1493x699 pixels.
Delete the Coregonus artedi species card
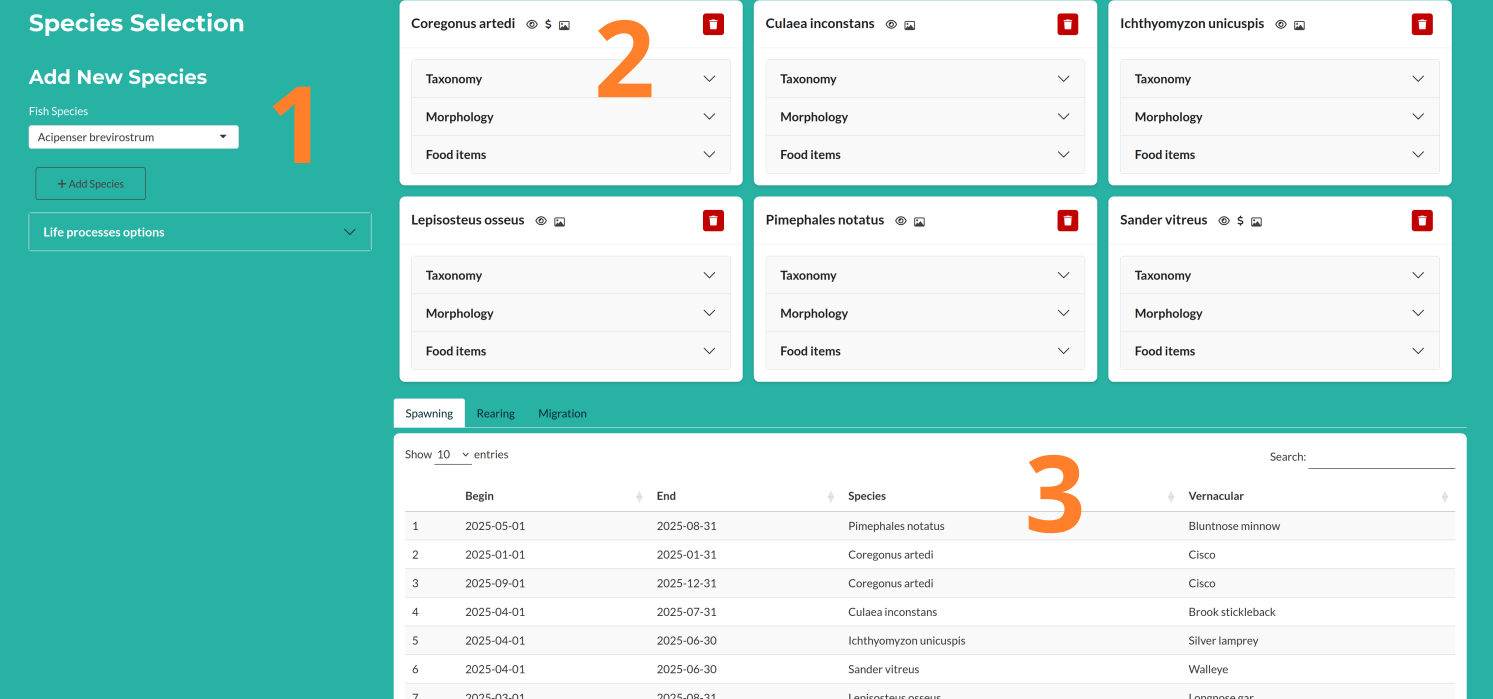pos(713,24)
